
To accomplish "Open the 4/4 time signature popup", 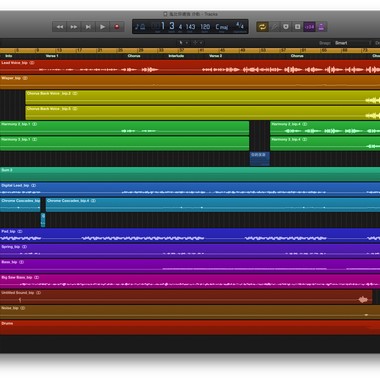I will 240,25.
